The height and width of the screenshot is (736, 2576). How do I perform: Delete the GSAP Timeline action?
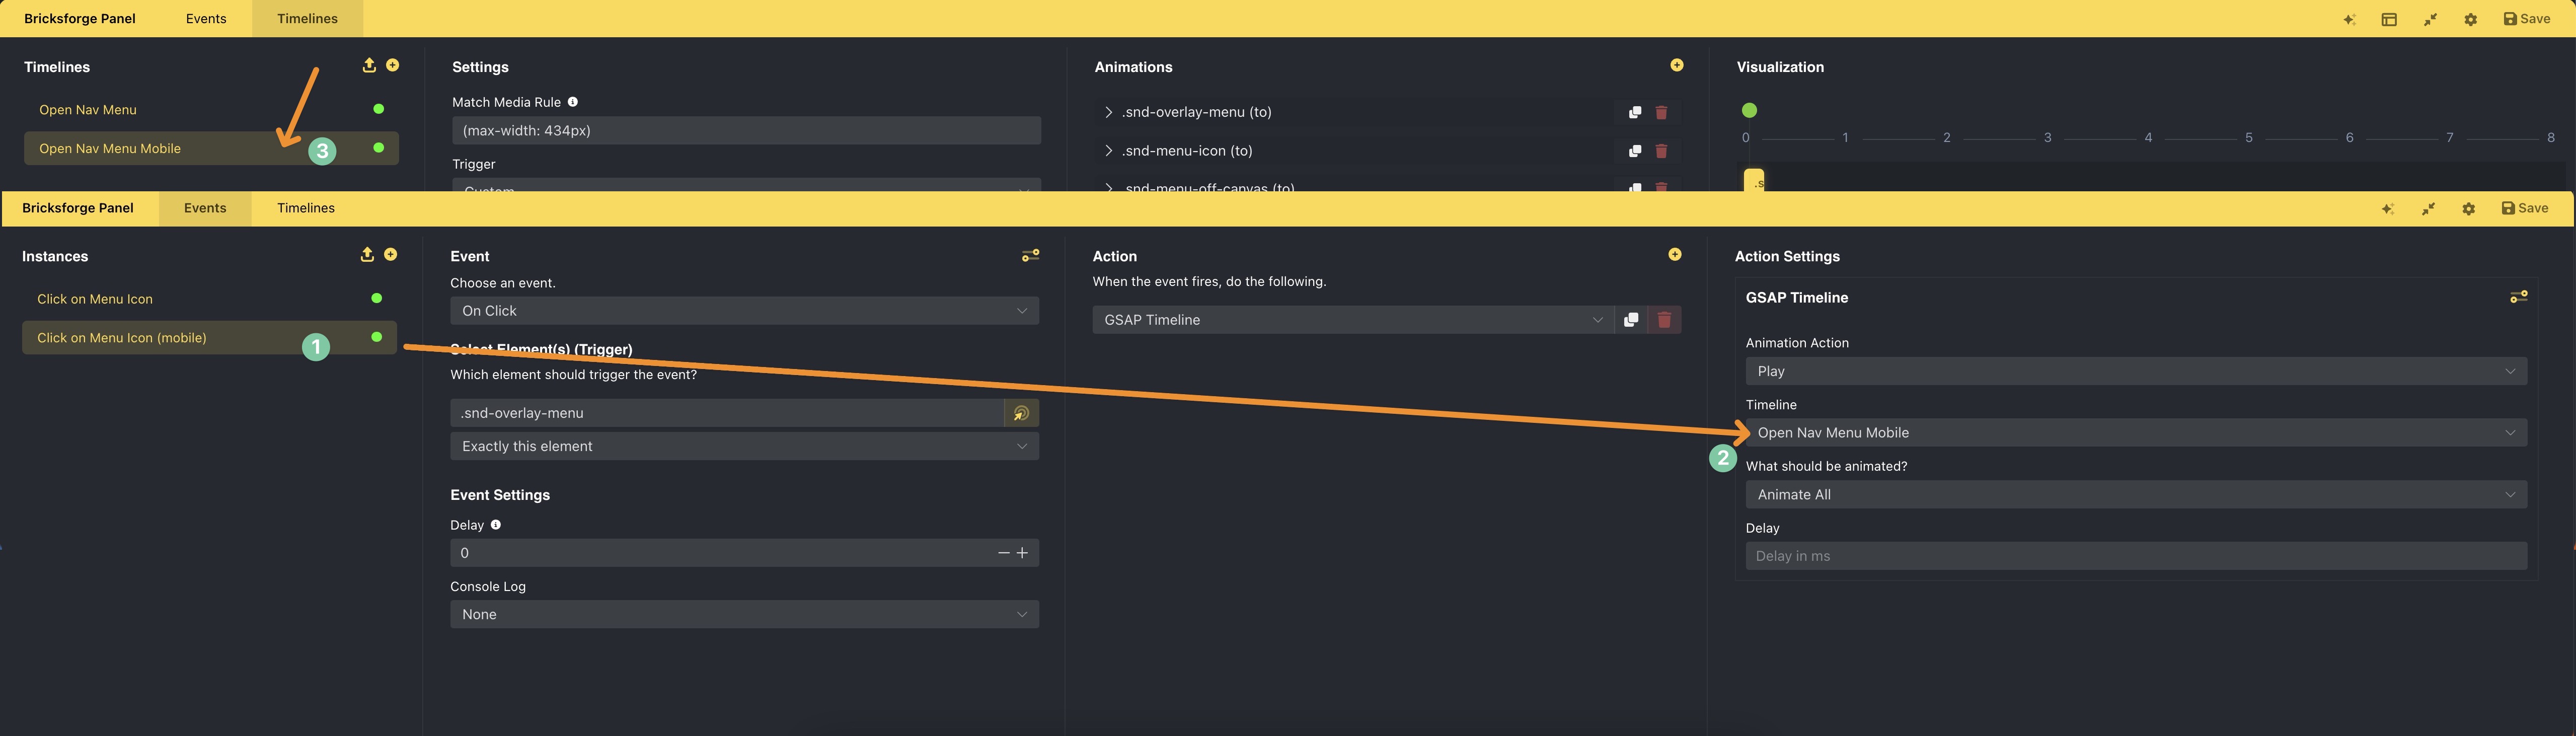coord(1664,320)
